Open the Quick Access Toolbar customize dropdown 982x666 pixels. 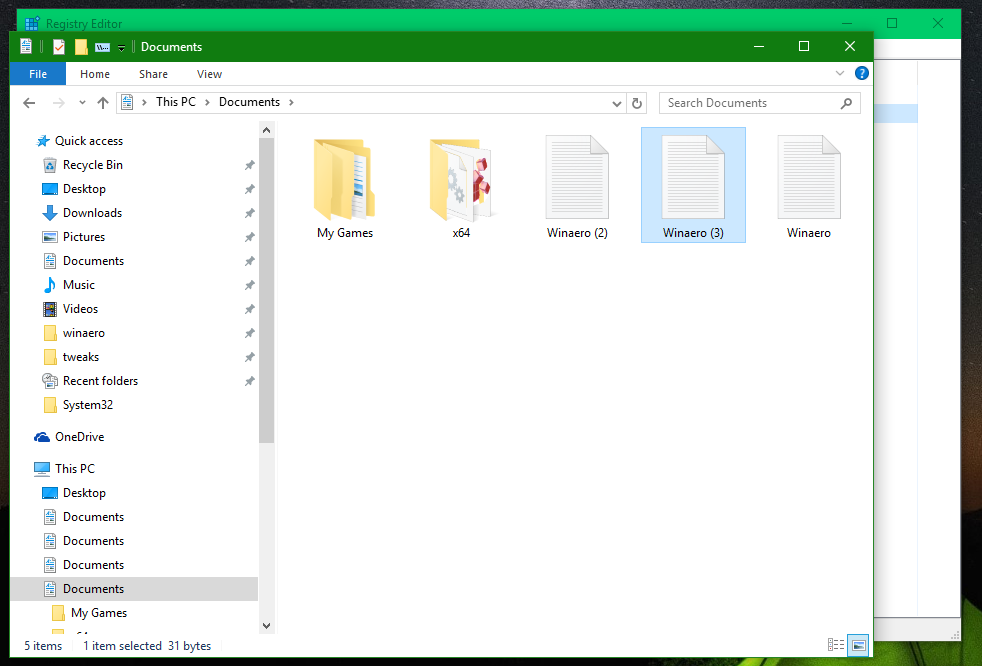[120, 46]
